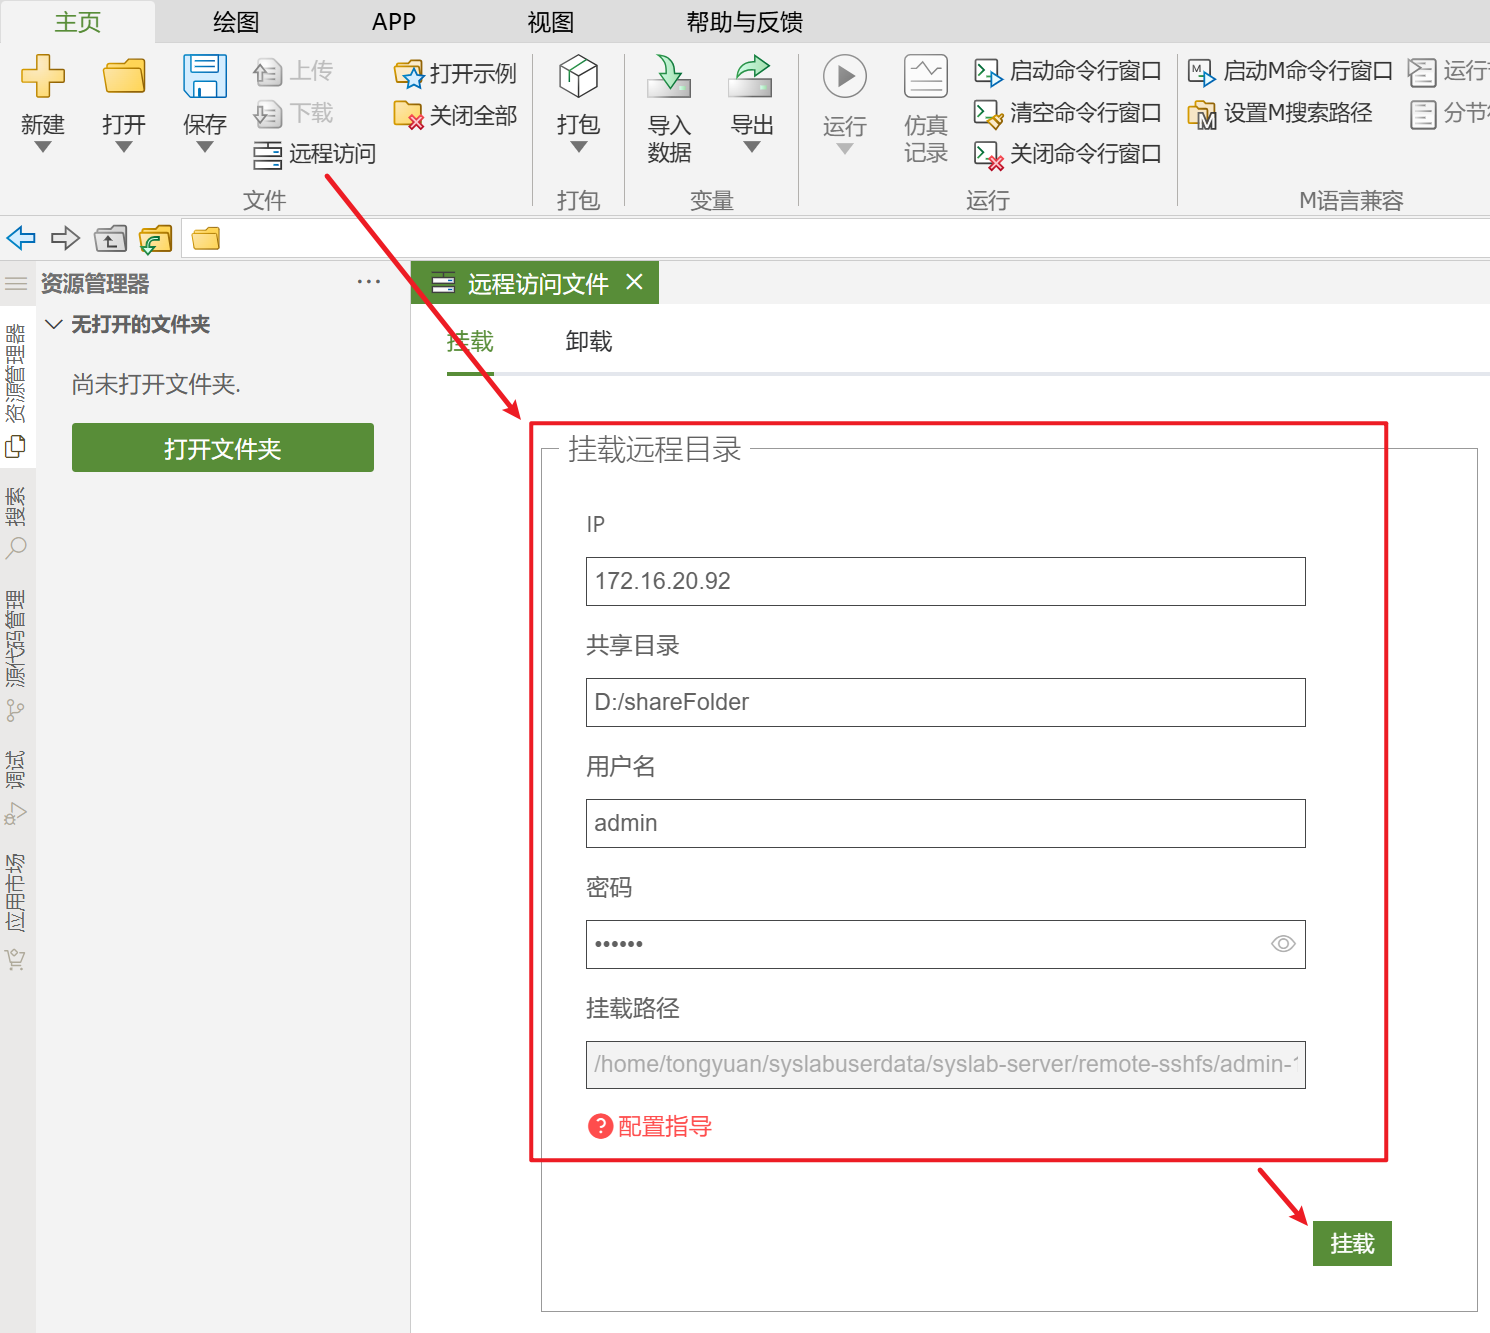The image size is (1490, 1333).
Task: Click the Close All (关闭全部) icon
Action: click(409, 115)
